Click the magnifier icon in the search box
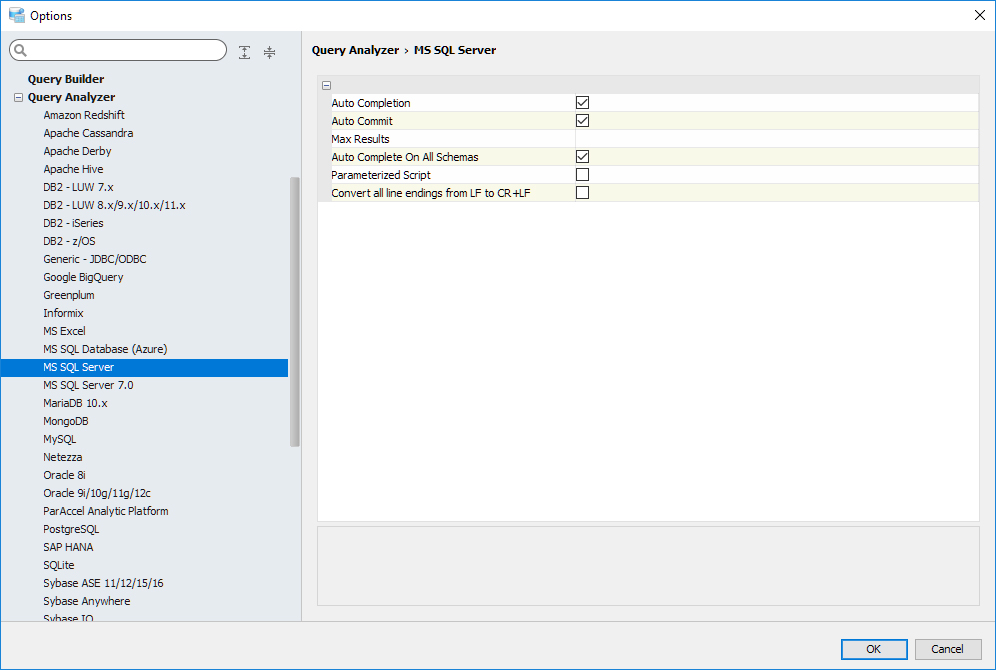 pos(21,51)
